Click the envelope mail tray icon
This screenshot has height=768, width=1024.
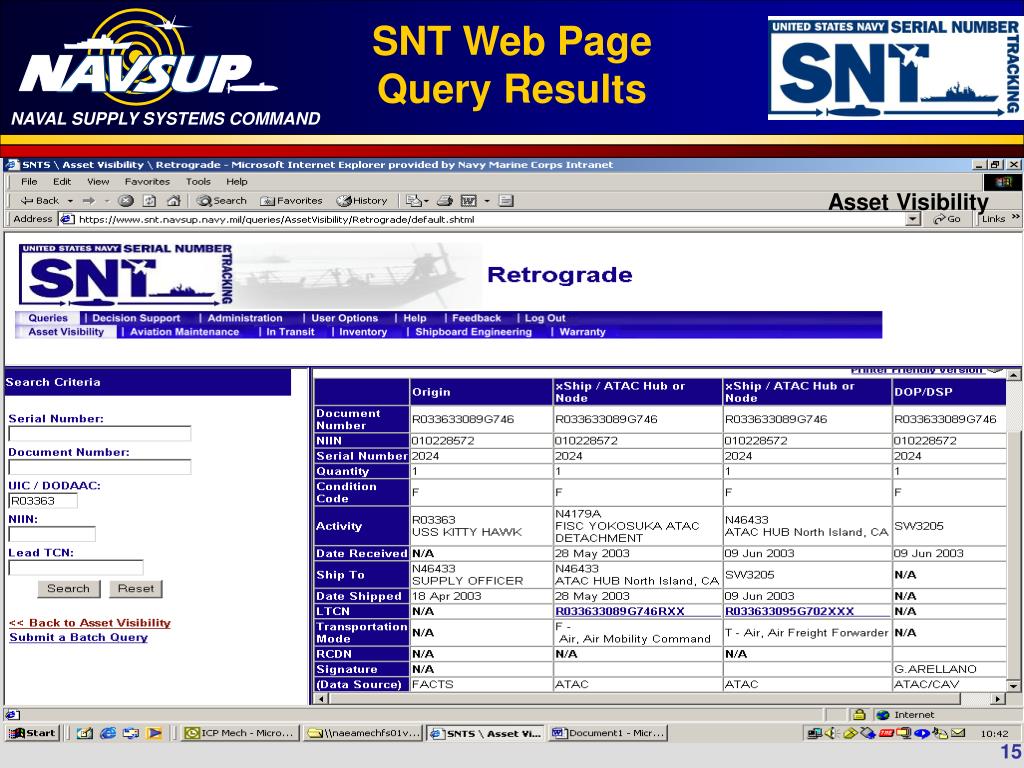pos(958,733)
